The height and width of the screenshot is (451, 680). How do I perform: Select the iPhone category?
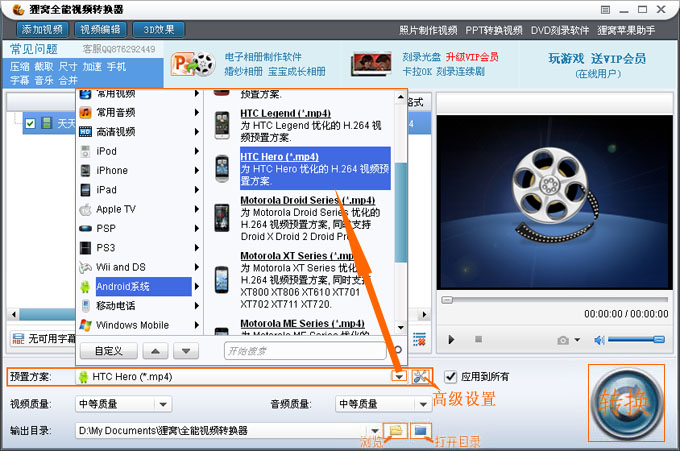pos(112,170)
